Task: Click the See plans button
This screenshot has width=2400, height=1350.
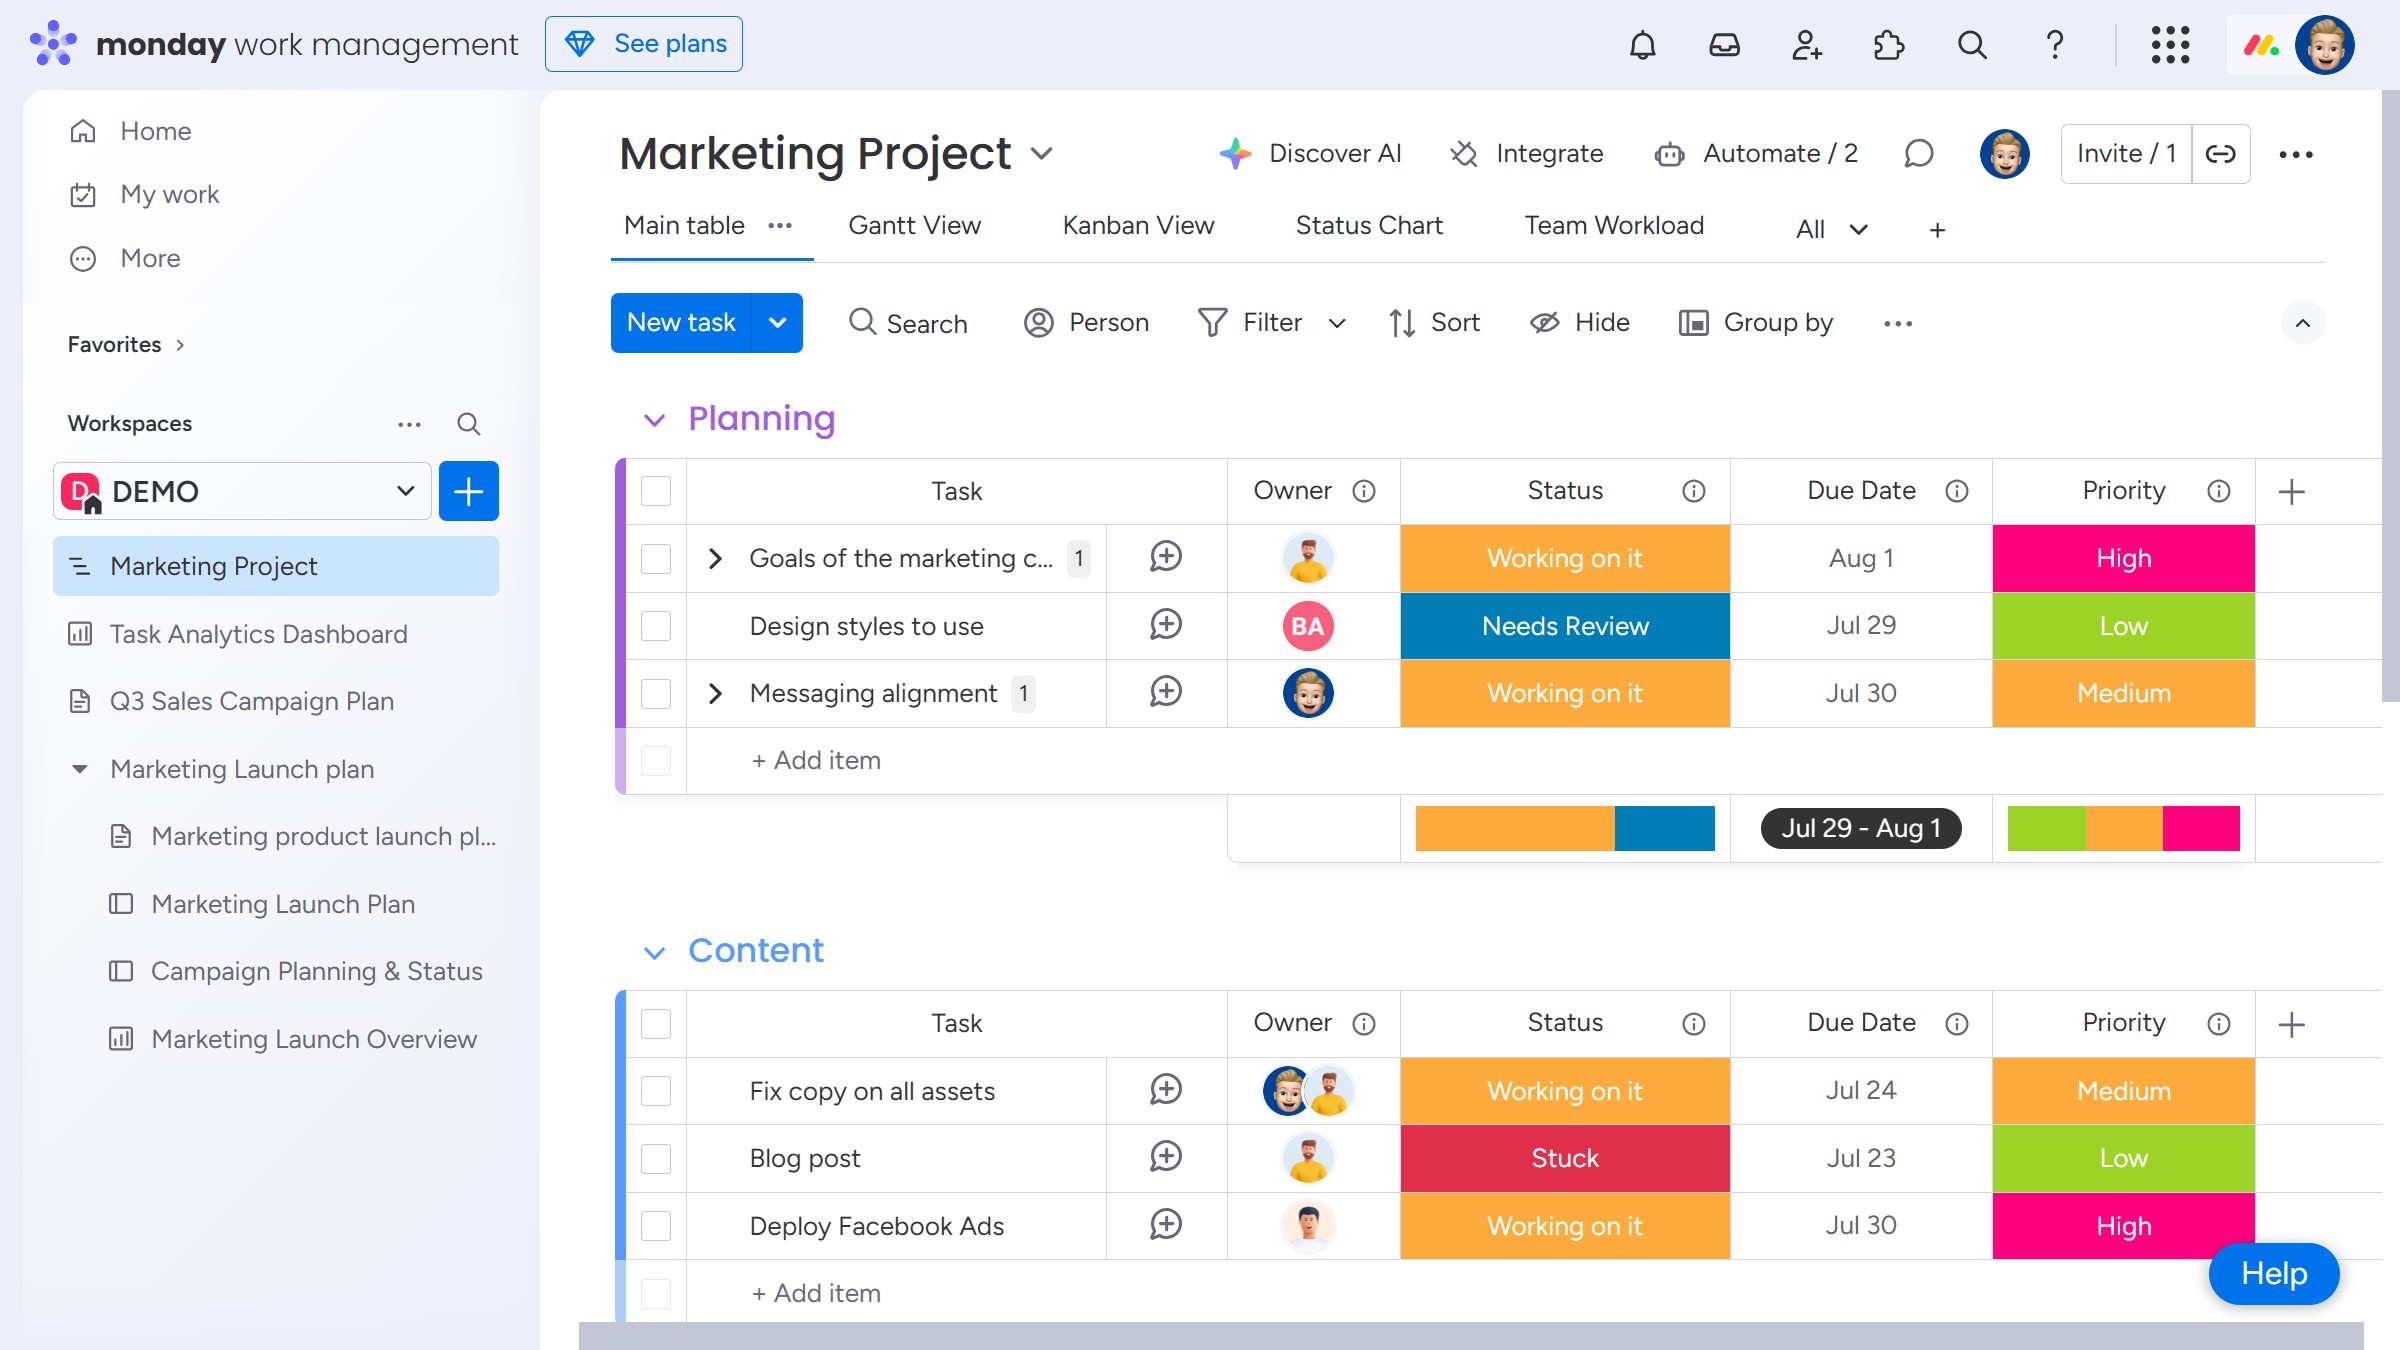Action: (x=644, y=44)
